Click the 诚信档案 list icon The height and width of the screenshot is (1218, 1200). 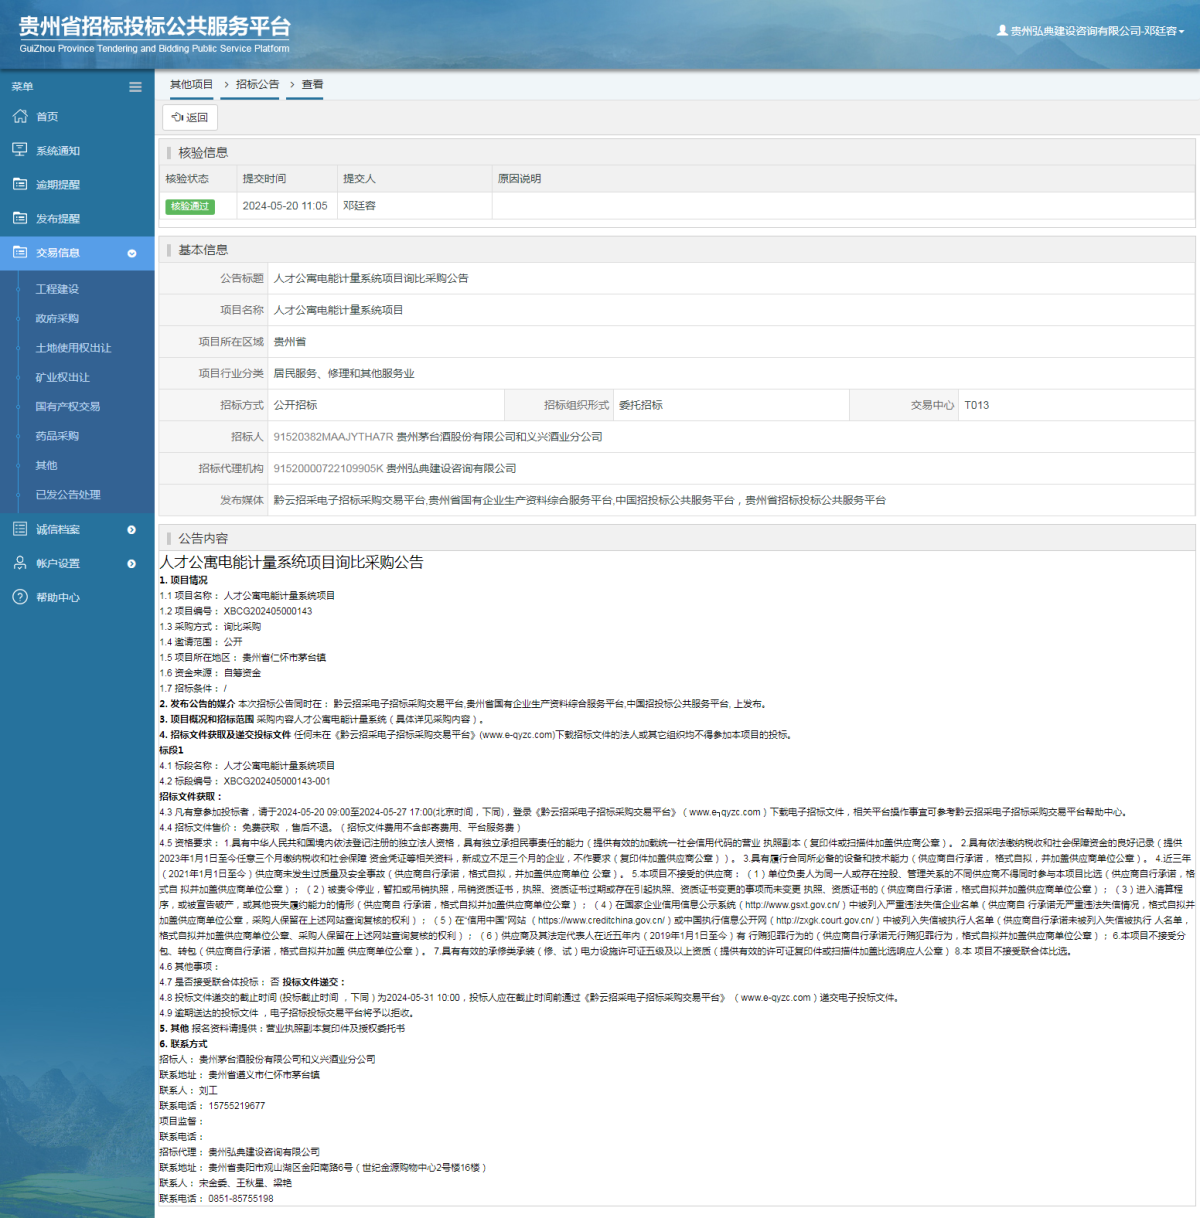[20, 529]
